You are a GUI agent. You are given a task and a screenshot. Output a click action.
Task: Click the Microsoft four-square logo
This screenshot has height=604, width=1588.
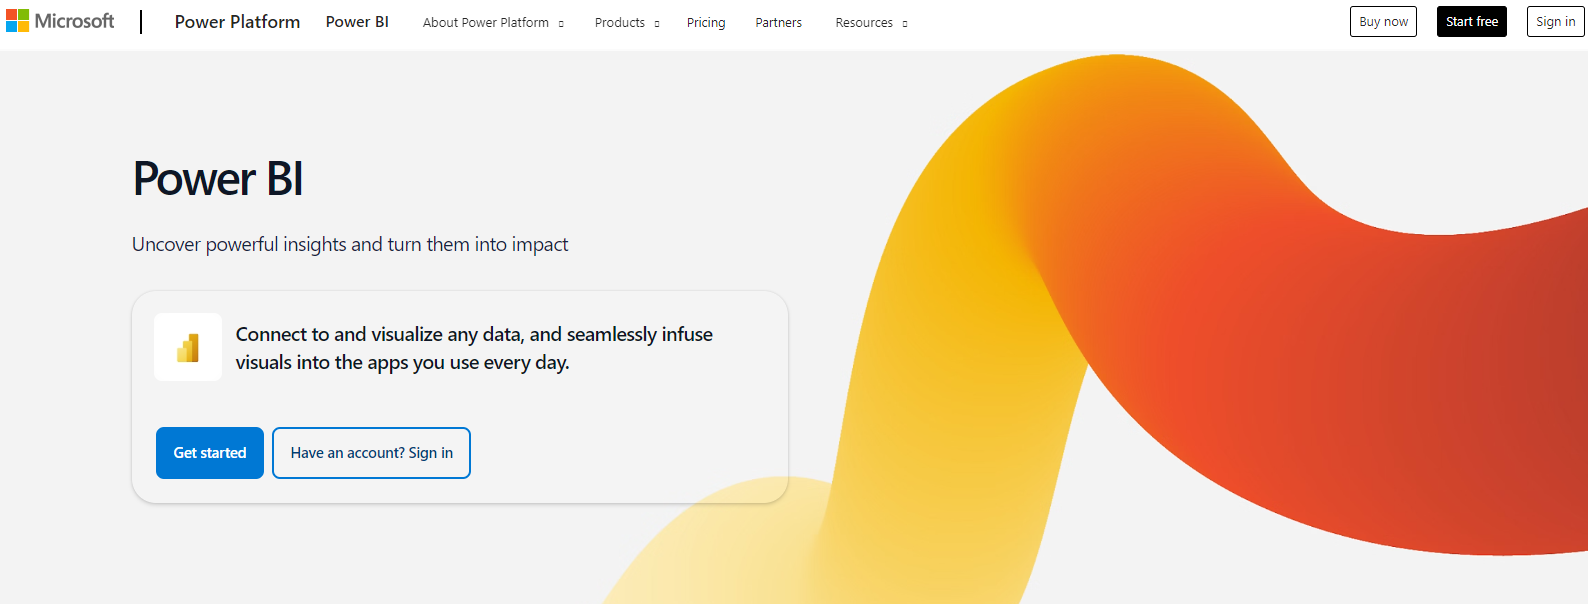point(17,21)
